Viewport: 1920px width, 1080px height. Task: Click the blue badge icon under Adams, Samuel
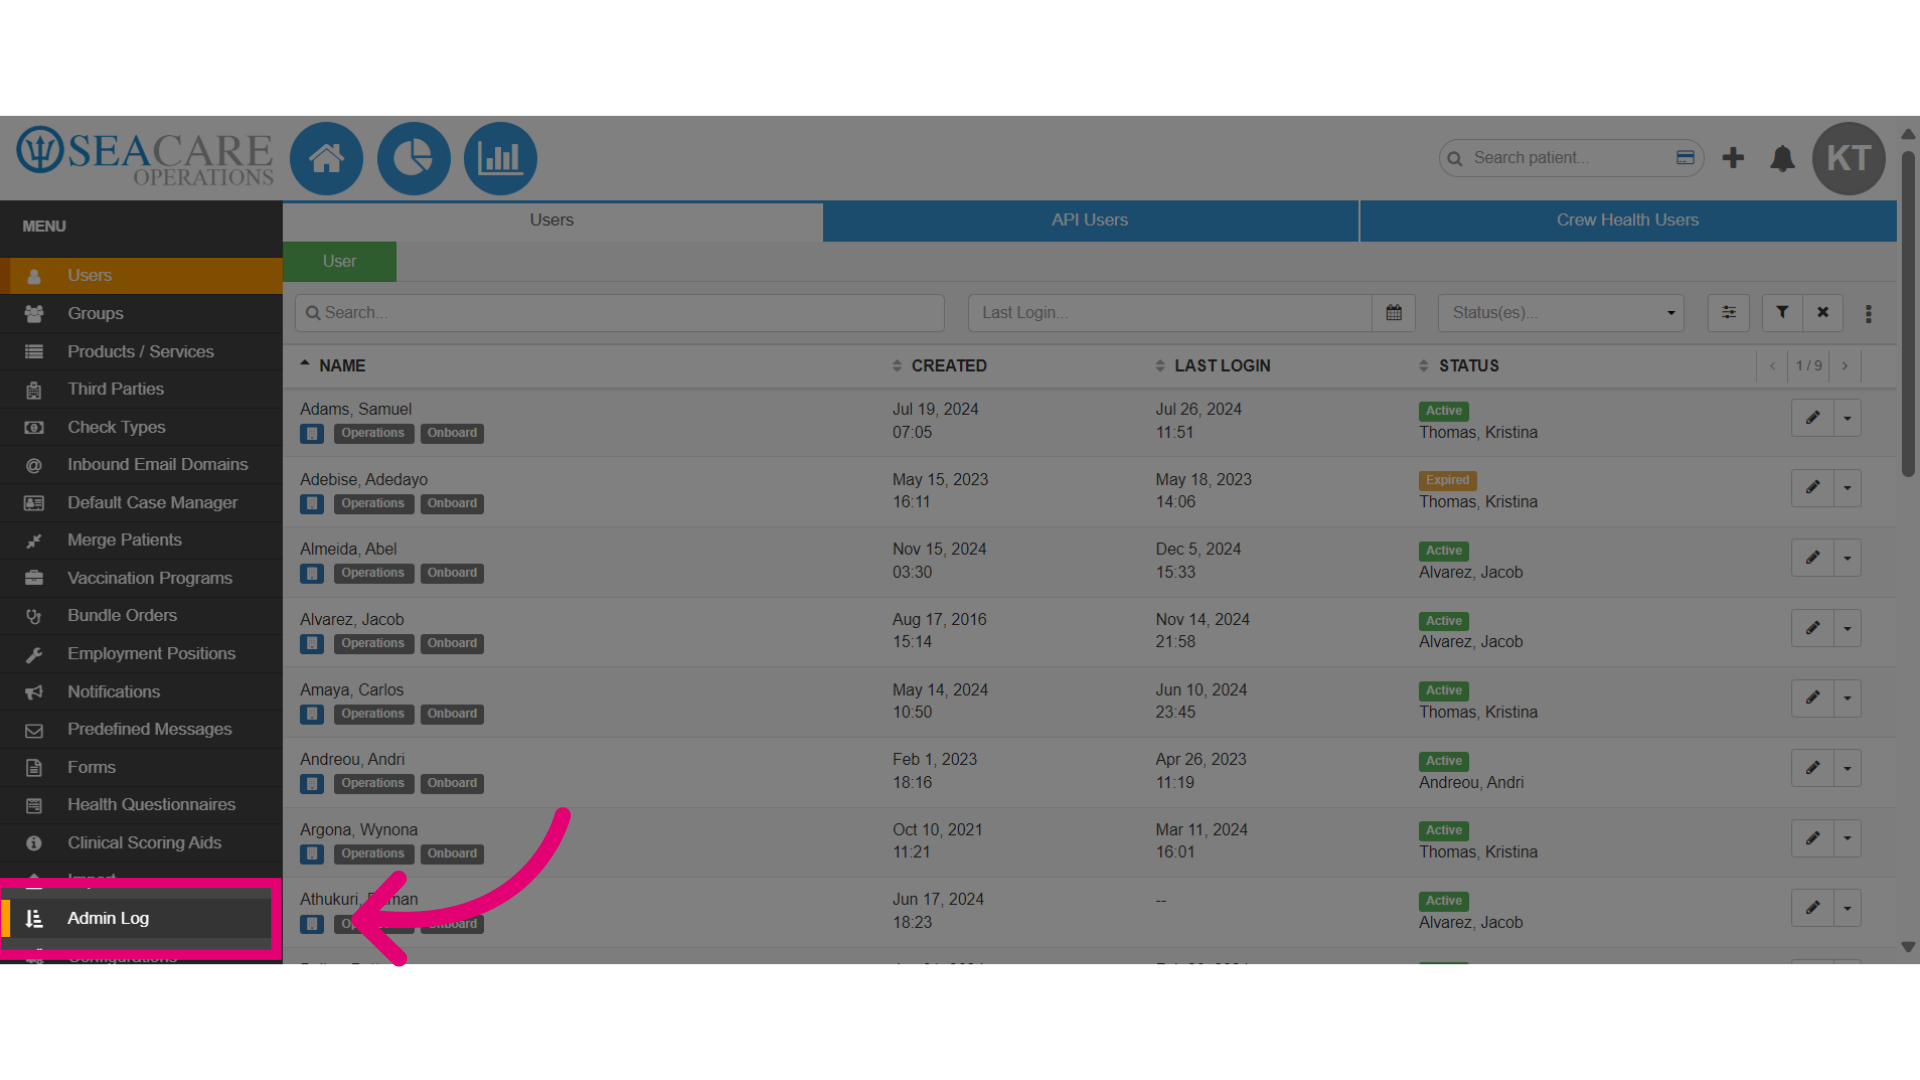(312, 434)
